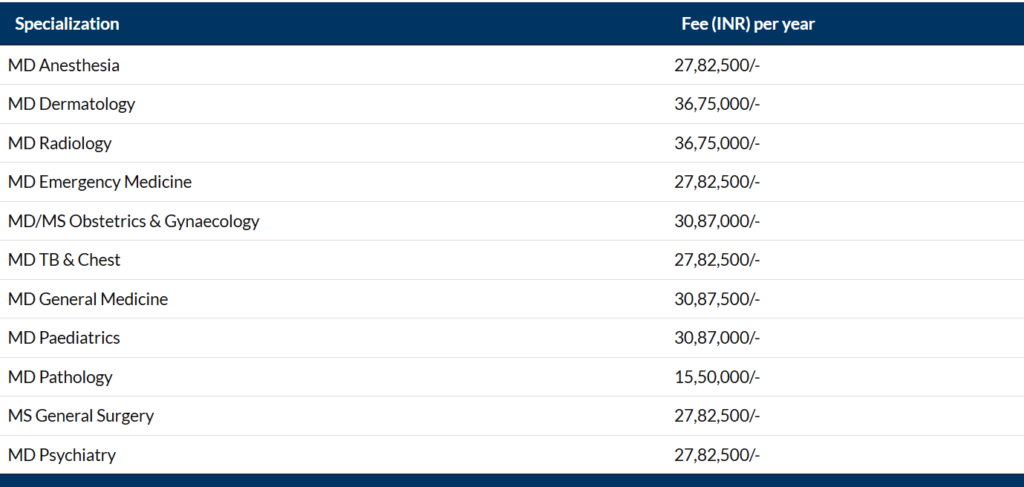Click the MD Dermatology fee 36,75,000/-
Viewport: 1024px width, 487px height.
[717, 104]
